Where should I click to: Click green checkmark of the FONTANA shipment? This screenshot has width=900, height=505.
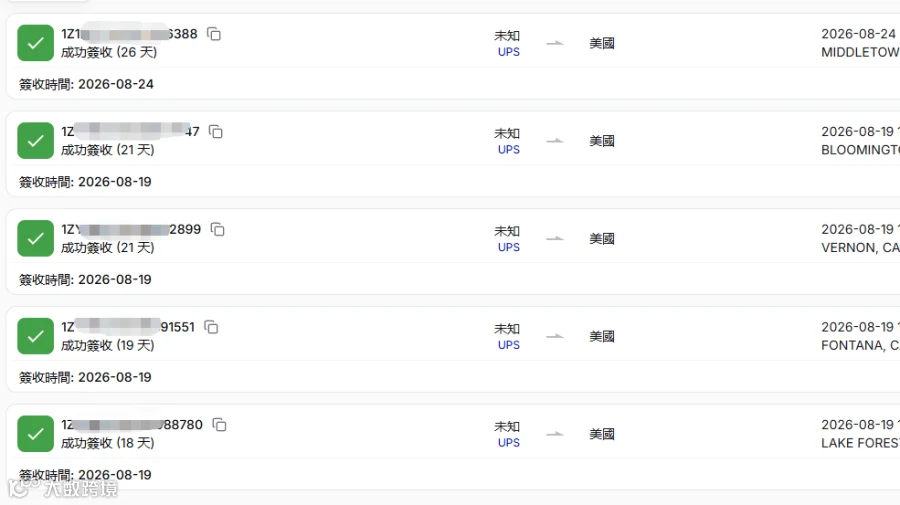pos(36,336)
